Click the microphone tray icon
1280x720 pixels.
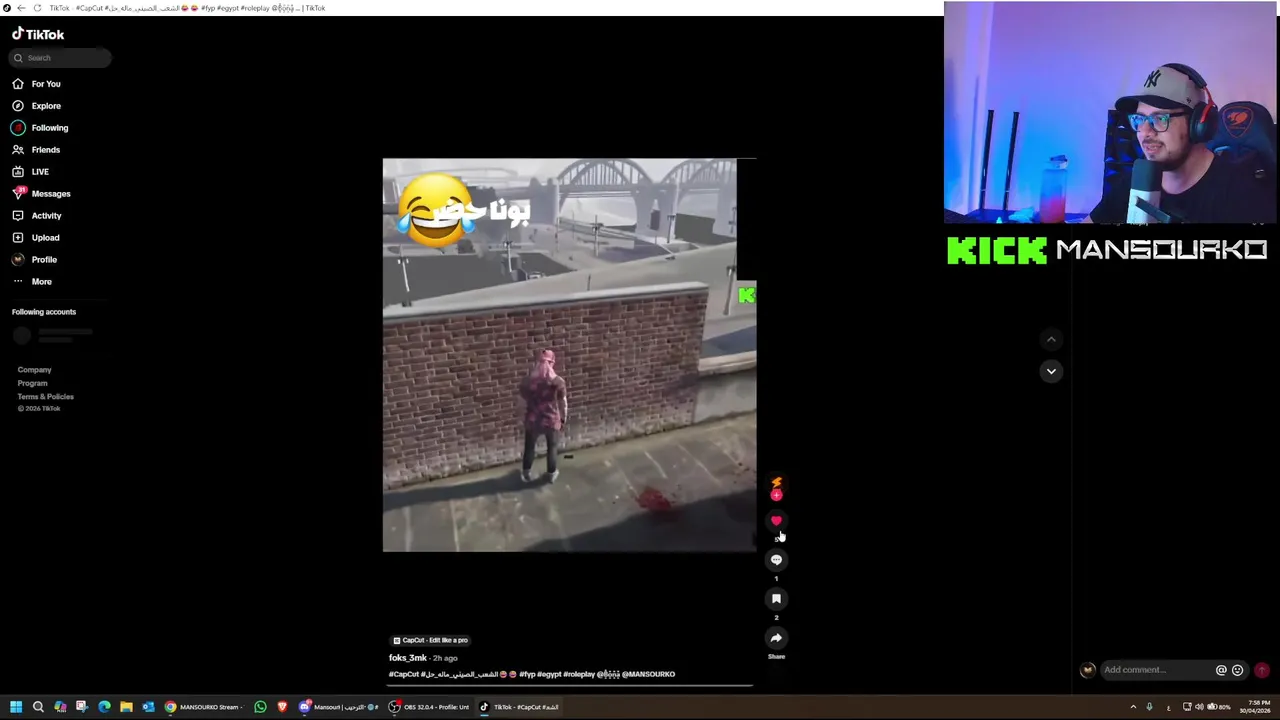1149,707
